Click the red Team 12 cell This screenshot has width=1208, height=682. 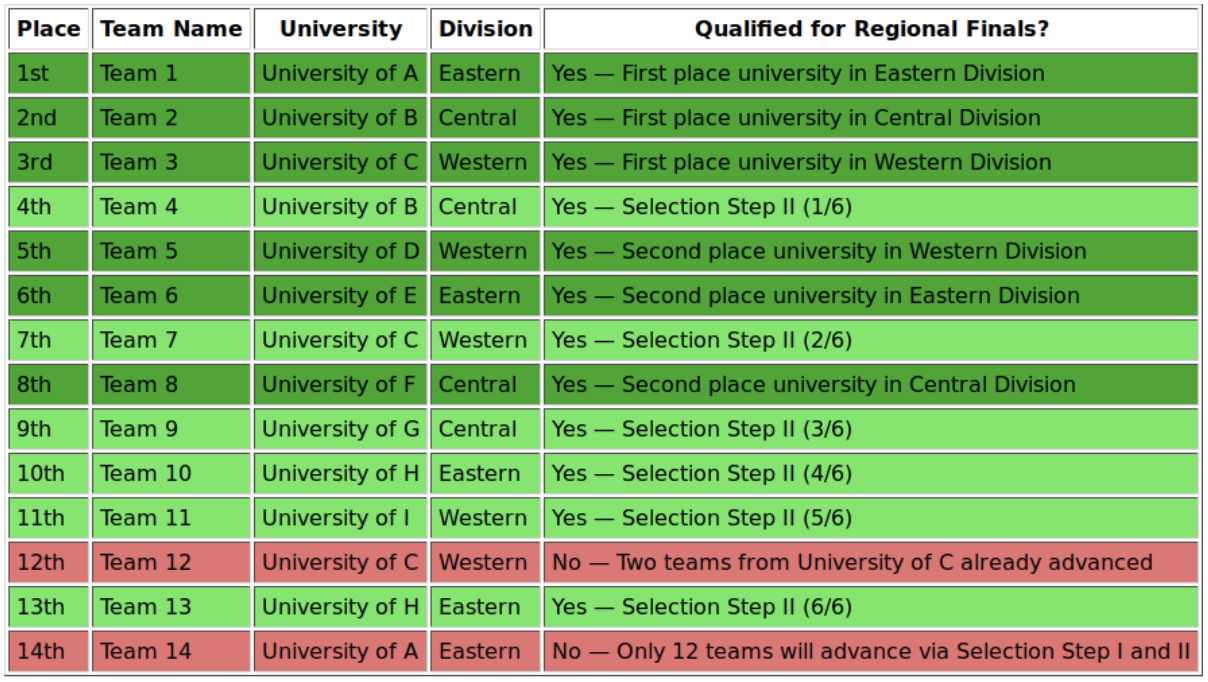pyautogui.click(x=171, y=562)
